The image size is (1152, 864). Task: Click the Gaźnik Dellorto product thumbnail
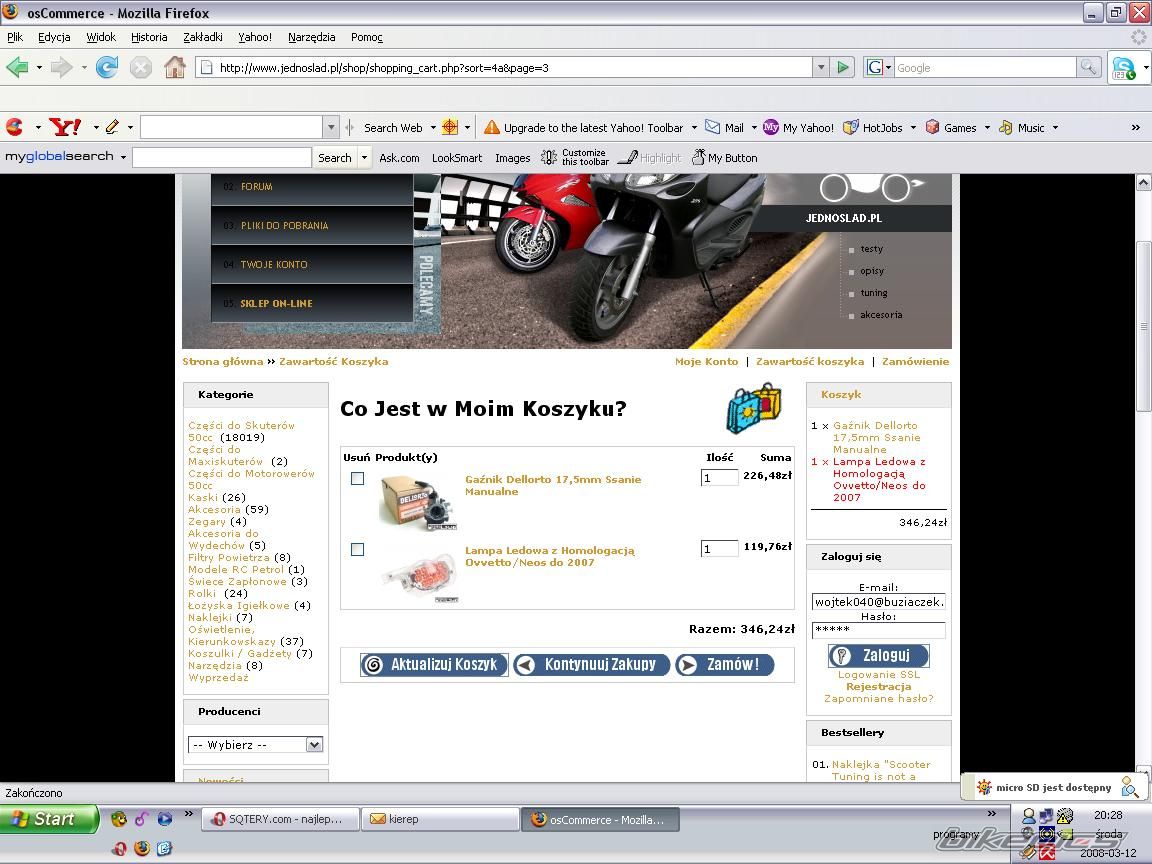tap(419, 502)
